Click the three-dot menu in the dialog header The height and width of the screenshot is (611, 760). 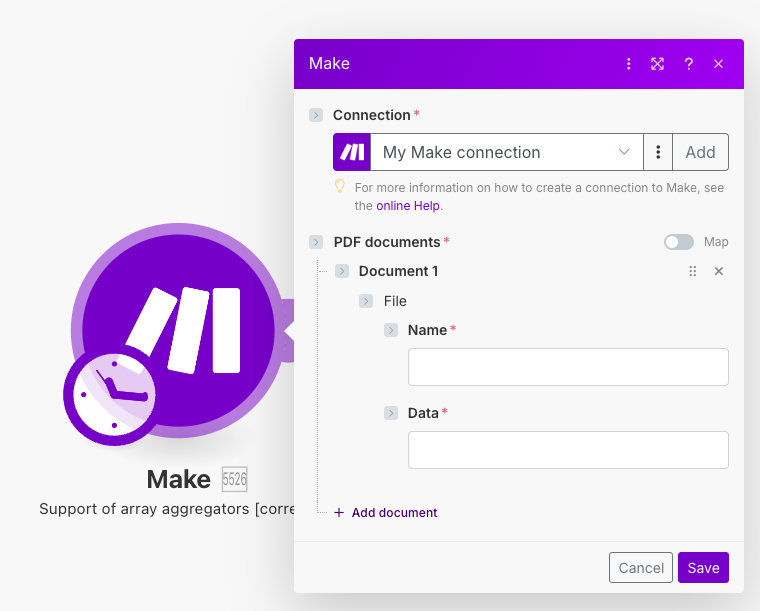click(628, 64)
